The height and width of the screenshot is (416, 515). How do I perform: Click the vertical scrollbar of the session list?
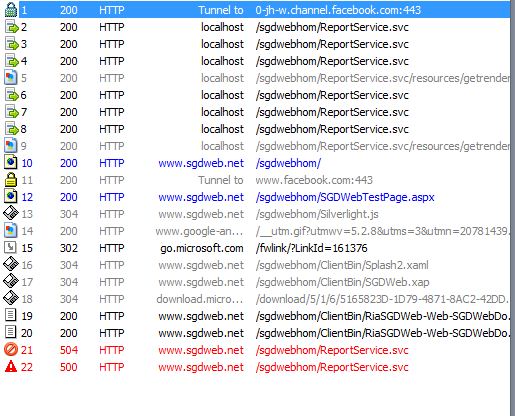pyautogui.click(x=513, y=208)
